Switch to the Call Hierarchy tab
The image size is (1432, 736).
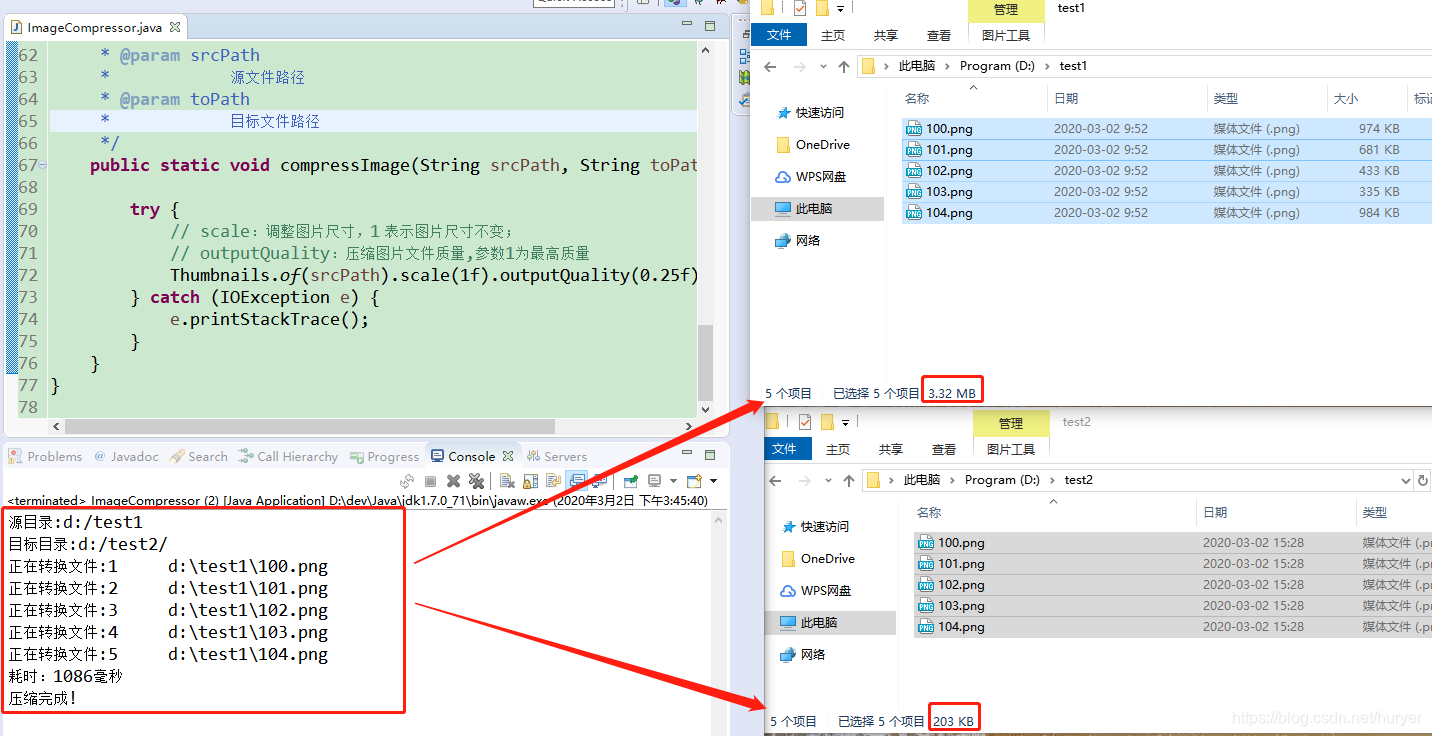pyautogui.click(x=289, y=456)
